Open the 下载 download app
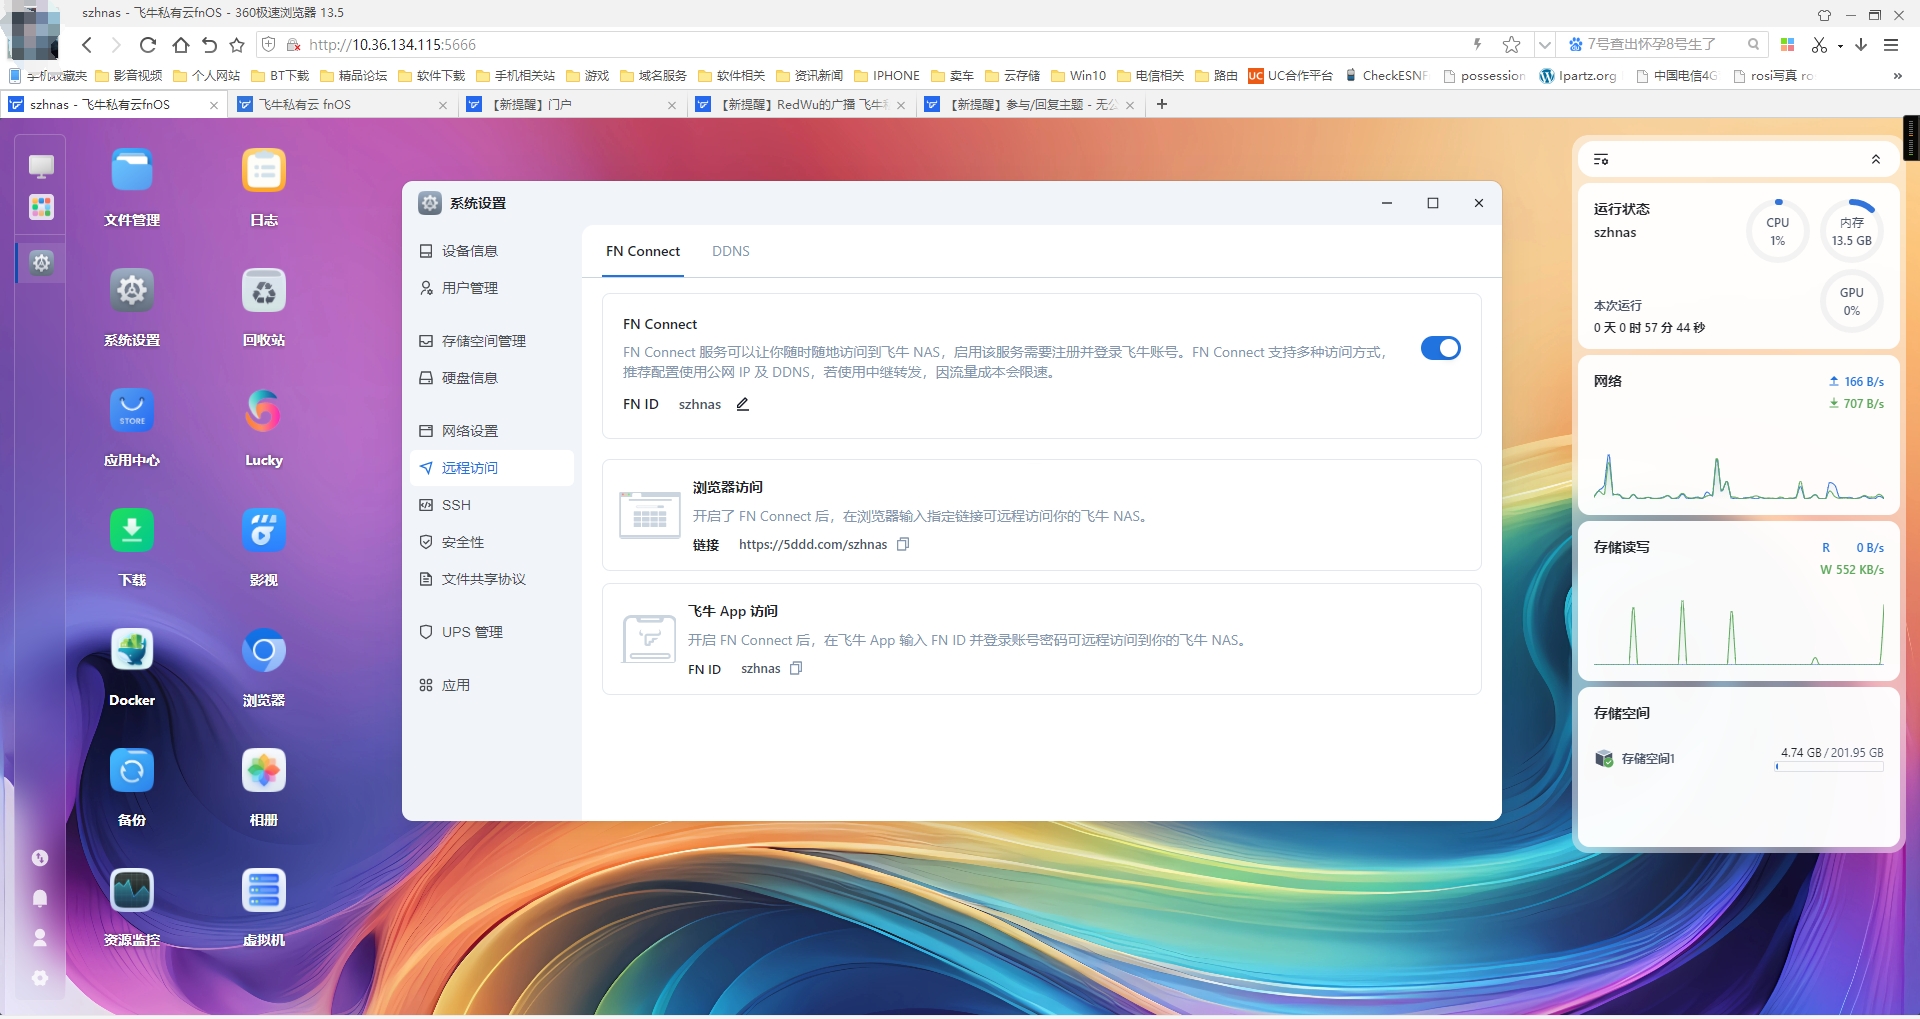Screen dimensions: 1920x1019 click(132, 531)
